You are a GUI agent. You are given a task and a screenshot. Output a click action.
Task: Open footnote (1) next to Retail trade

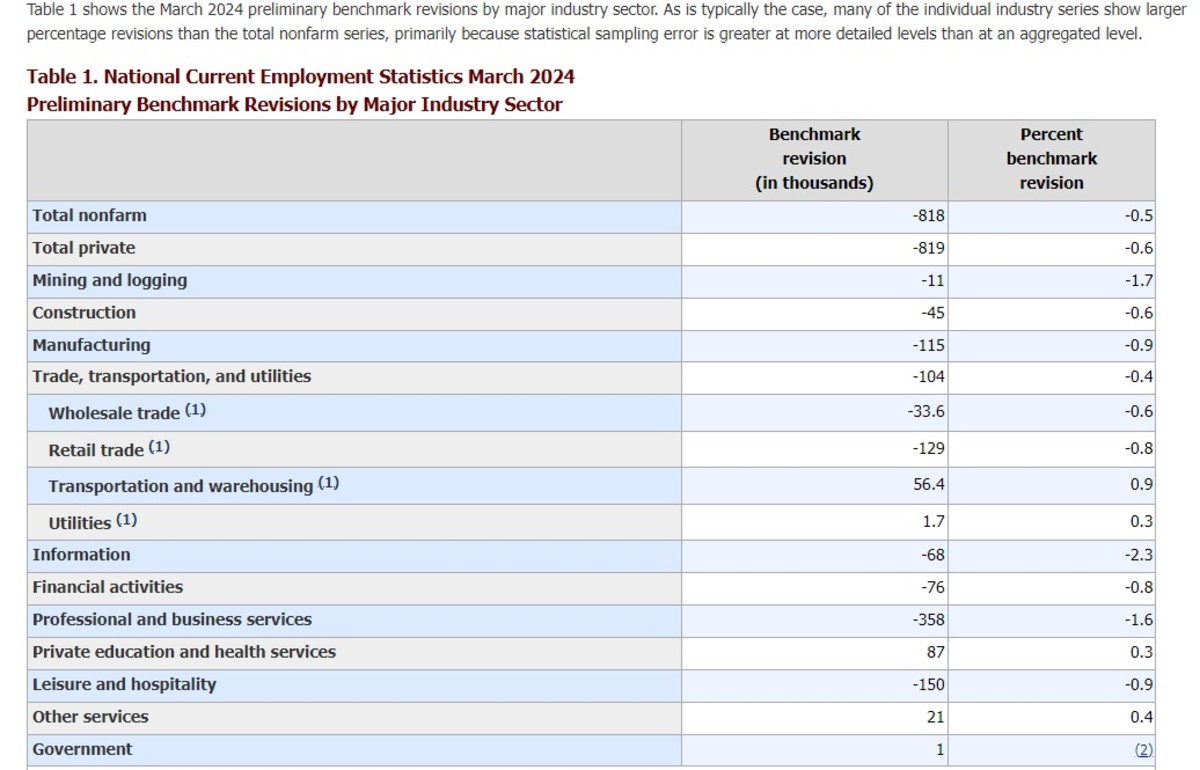(x=159, y=448)
